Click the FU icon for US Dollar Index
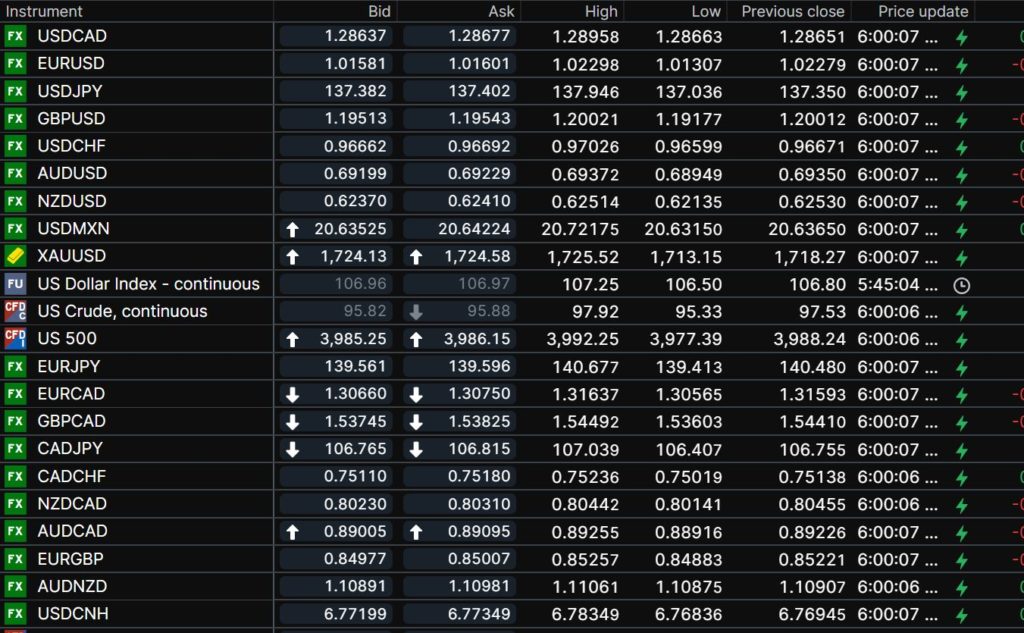1024x633 pixels. [x=15, y=284]
